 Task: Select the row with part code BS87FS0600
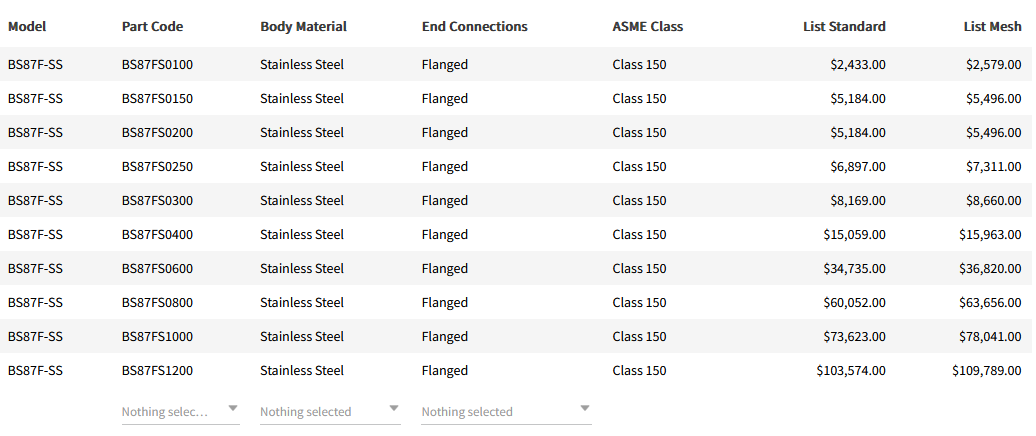coord(157,269)
